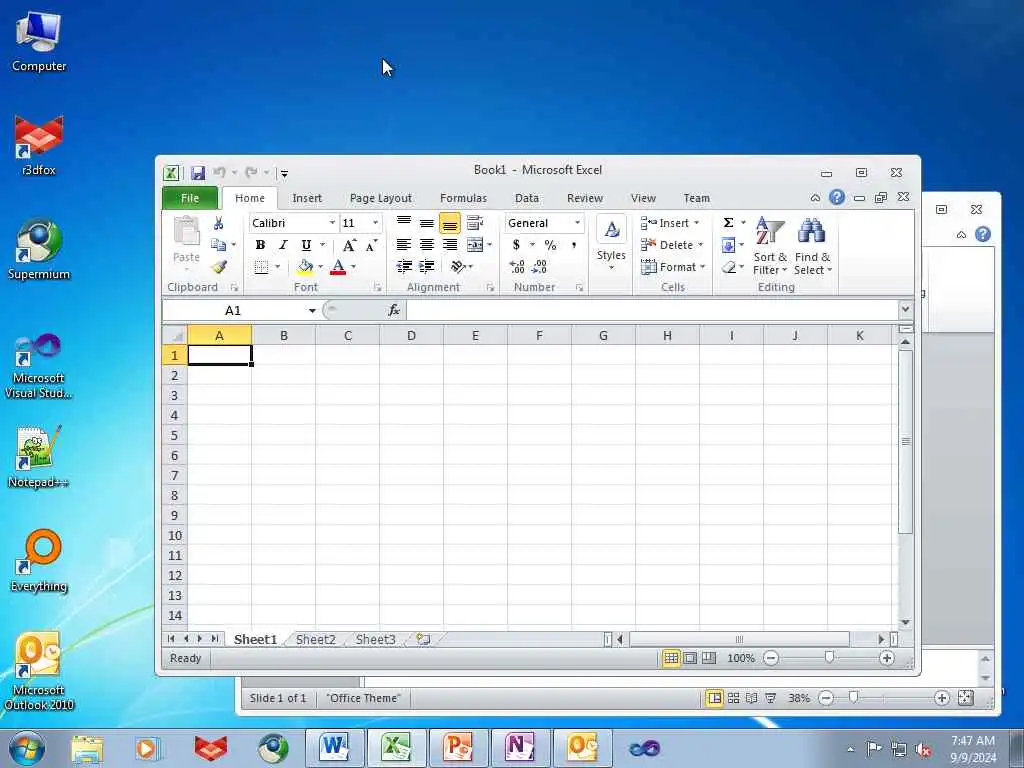Align text left

pos(404,245)
